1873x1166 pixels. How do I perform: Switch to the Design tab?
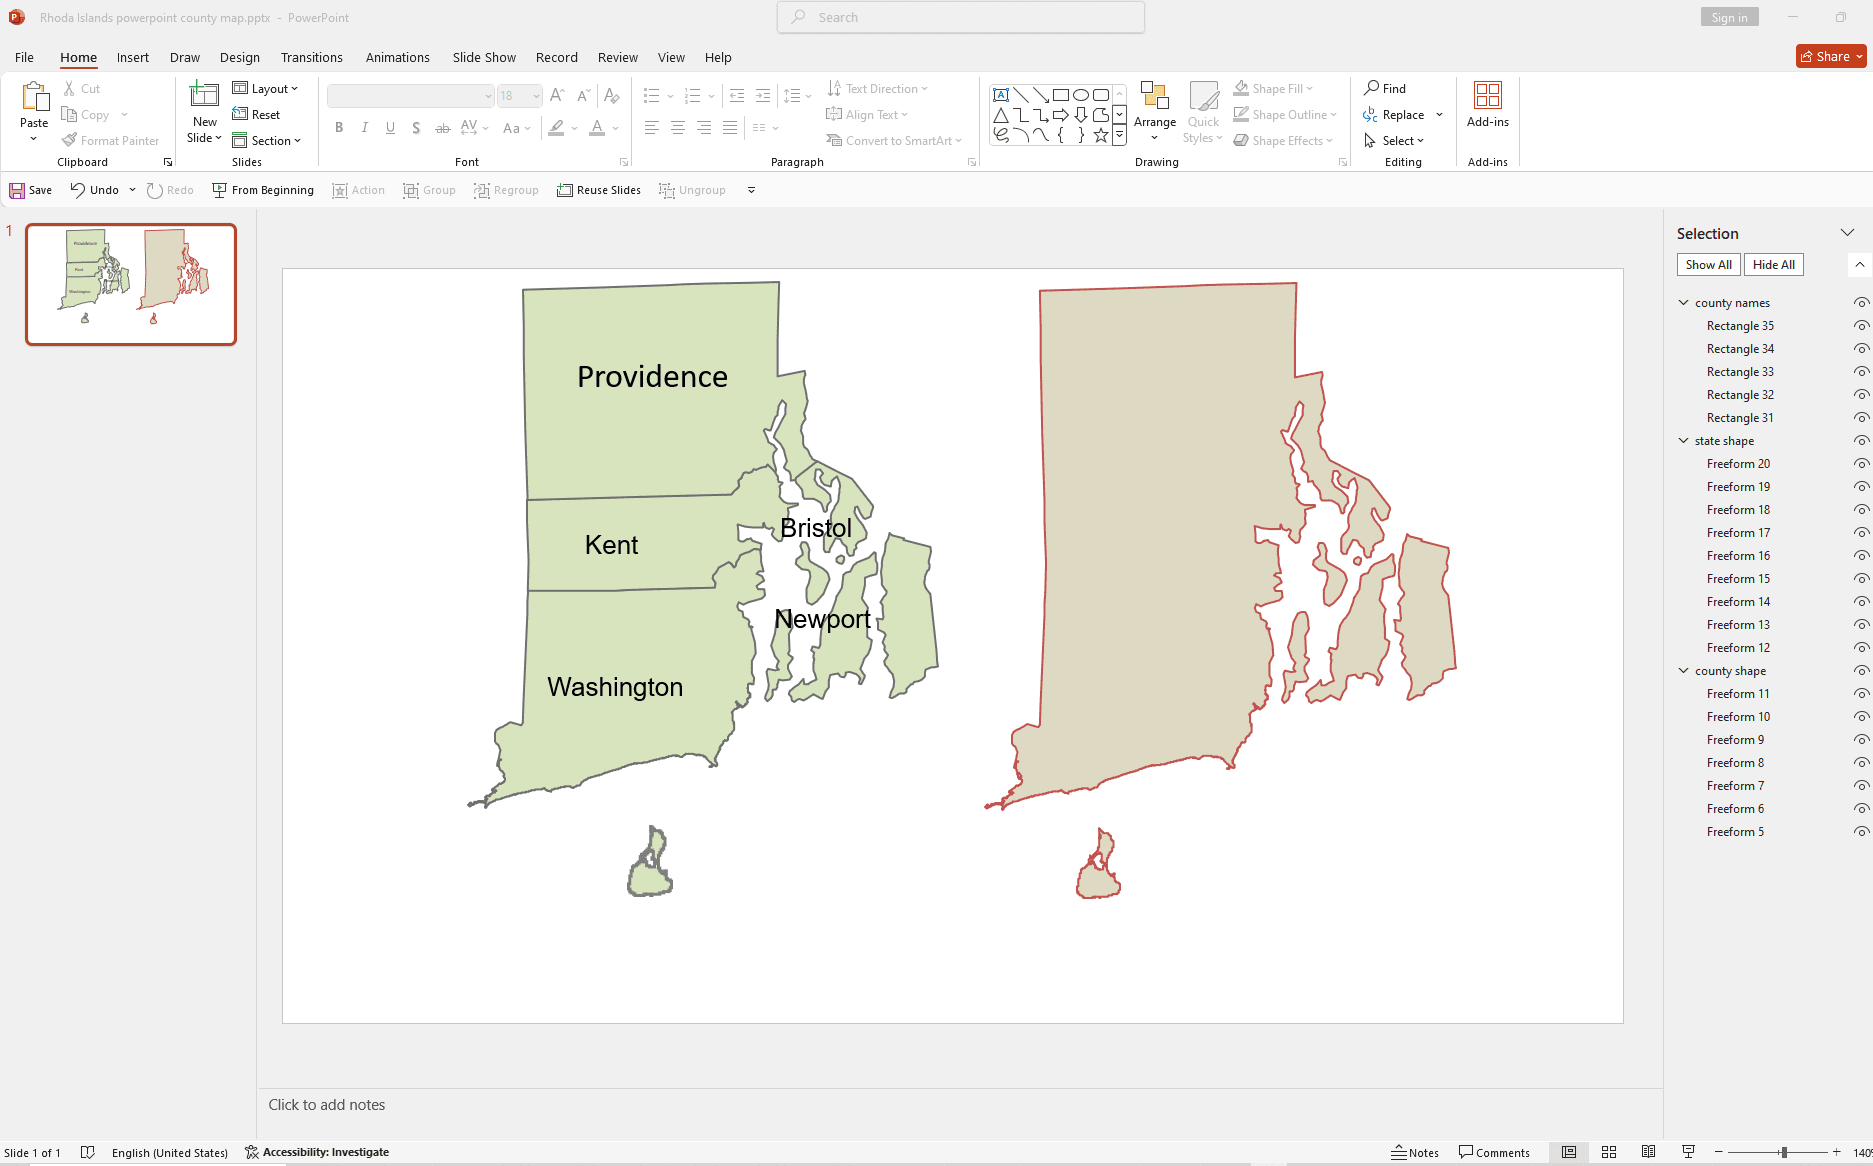[x=240, y=57]
